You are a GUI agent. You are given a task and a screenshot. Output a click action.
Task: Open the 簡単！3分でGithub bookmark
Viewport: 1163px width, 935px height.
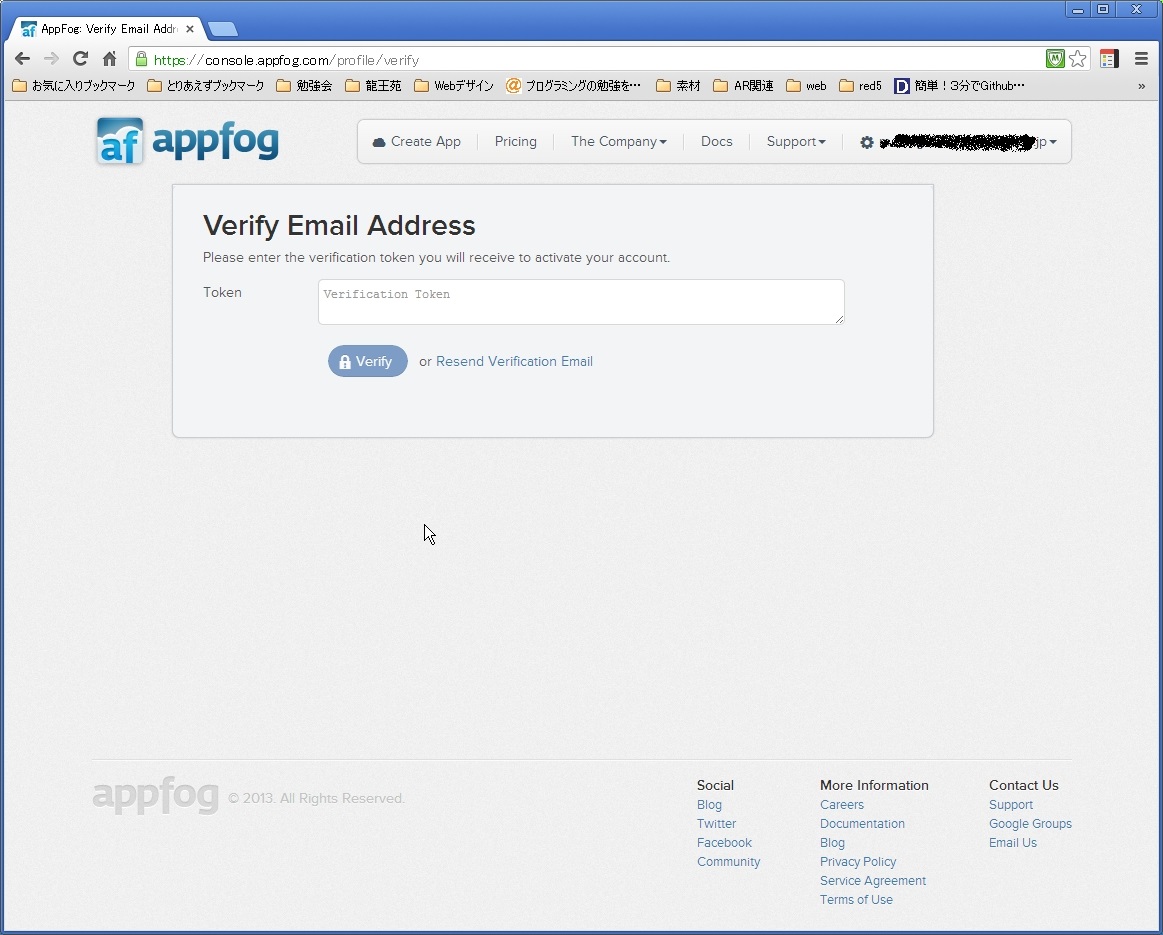point(960,86)
